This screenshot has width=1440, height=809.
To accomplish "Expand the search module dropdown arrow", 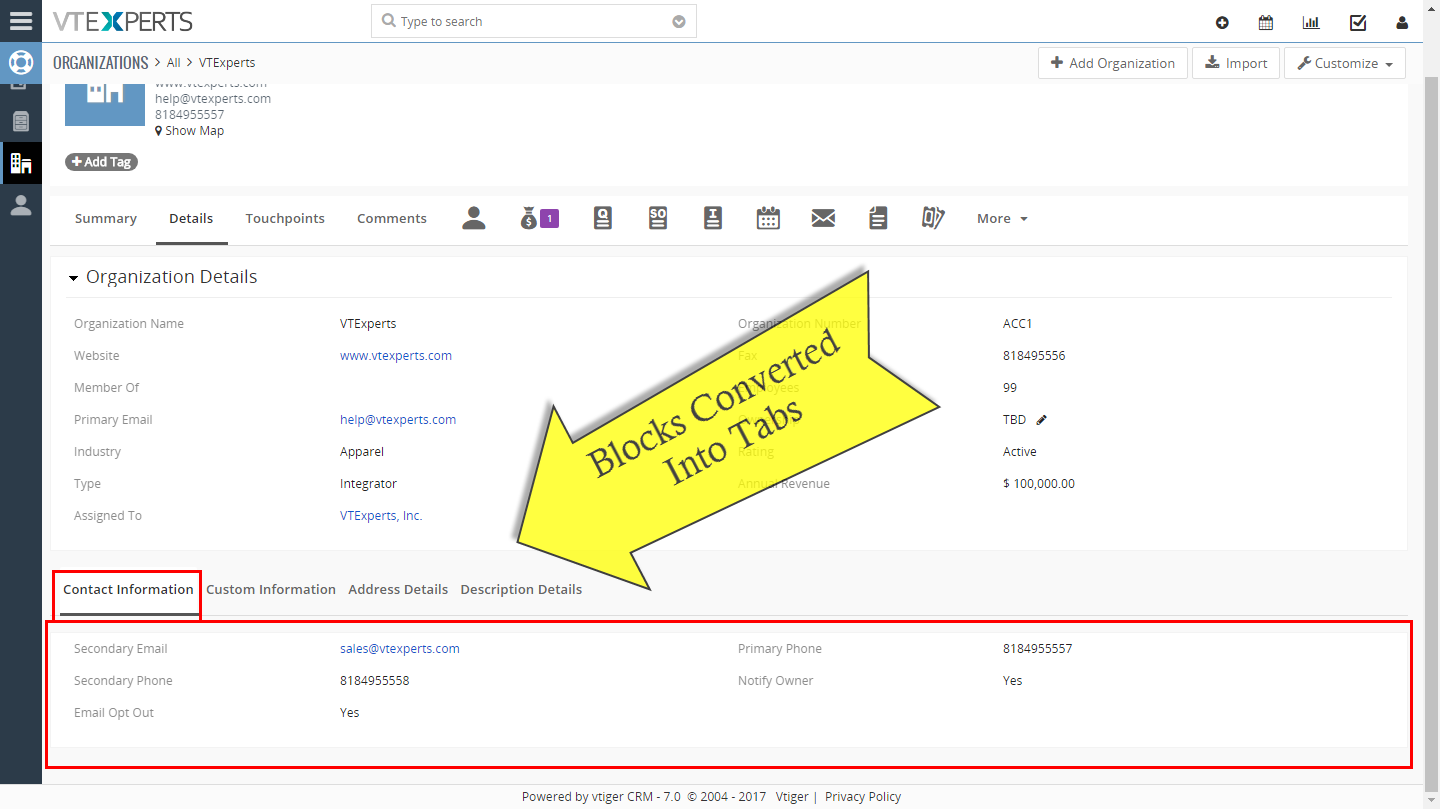I will [679, 22].
